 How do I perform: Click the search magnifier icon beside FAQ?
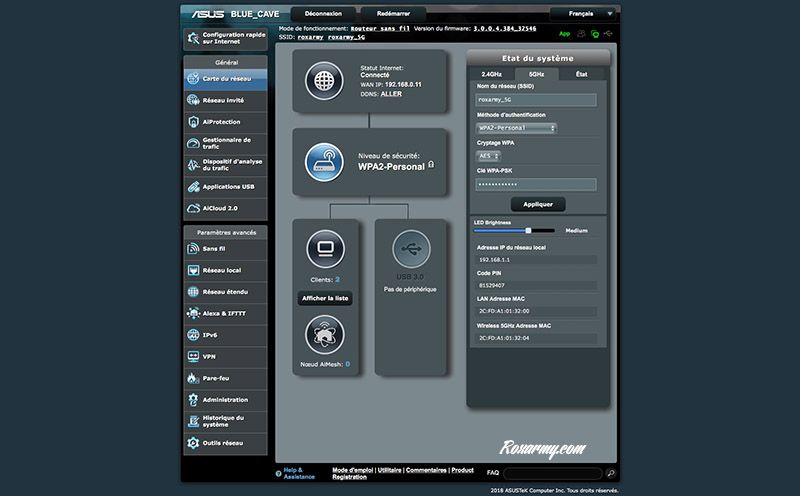(x=611, y=473)
